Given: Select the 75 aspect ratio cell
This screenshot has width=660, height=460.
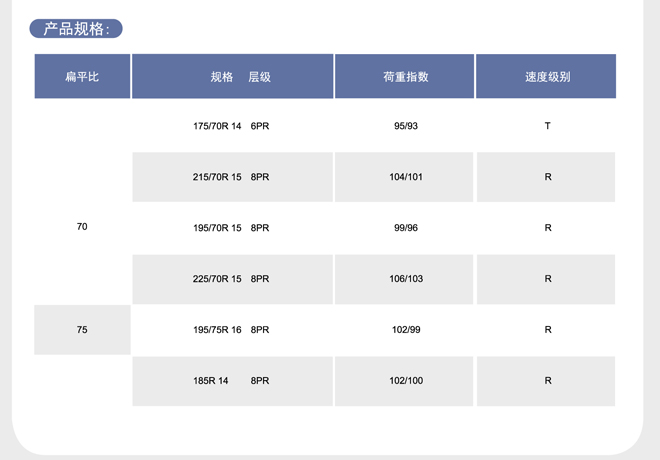Looking at the screenshot, I should (x=82, y=330).
